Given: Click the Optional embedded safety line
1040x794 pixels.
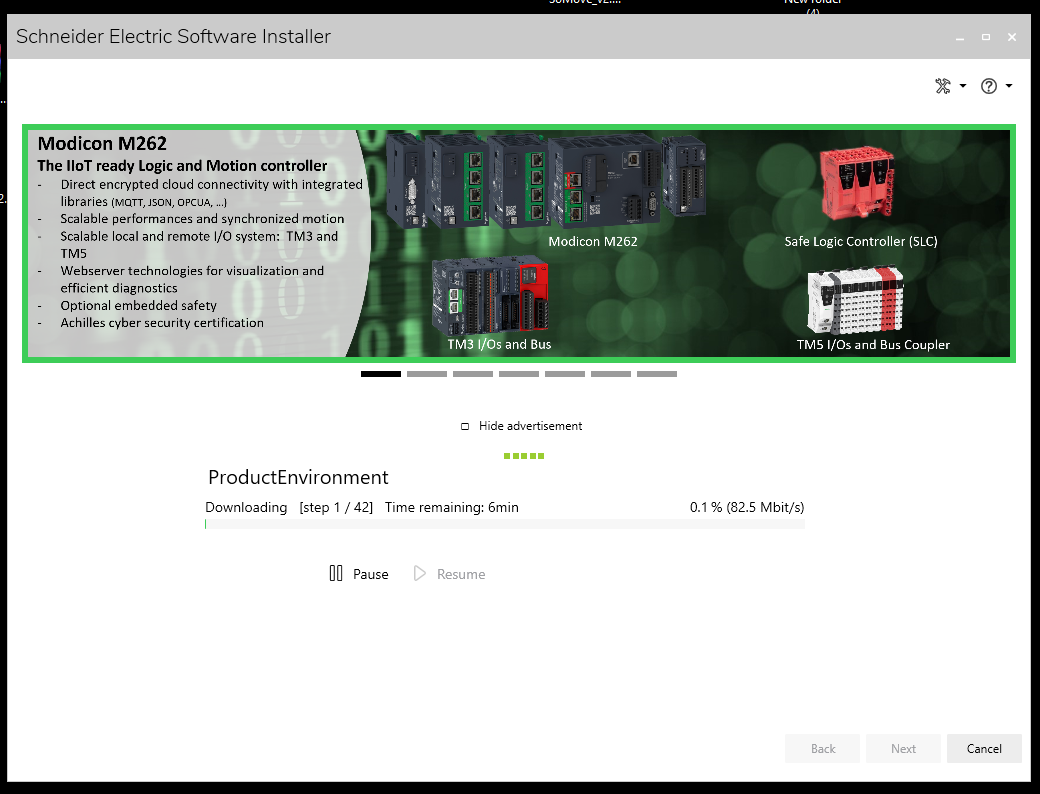Looking at the screenshot, I should coord(139,306).
